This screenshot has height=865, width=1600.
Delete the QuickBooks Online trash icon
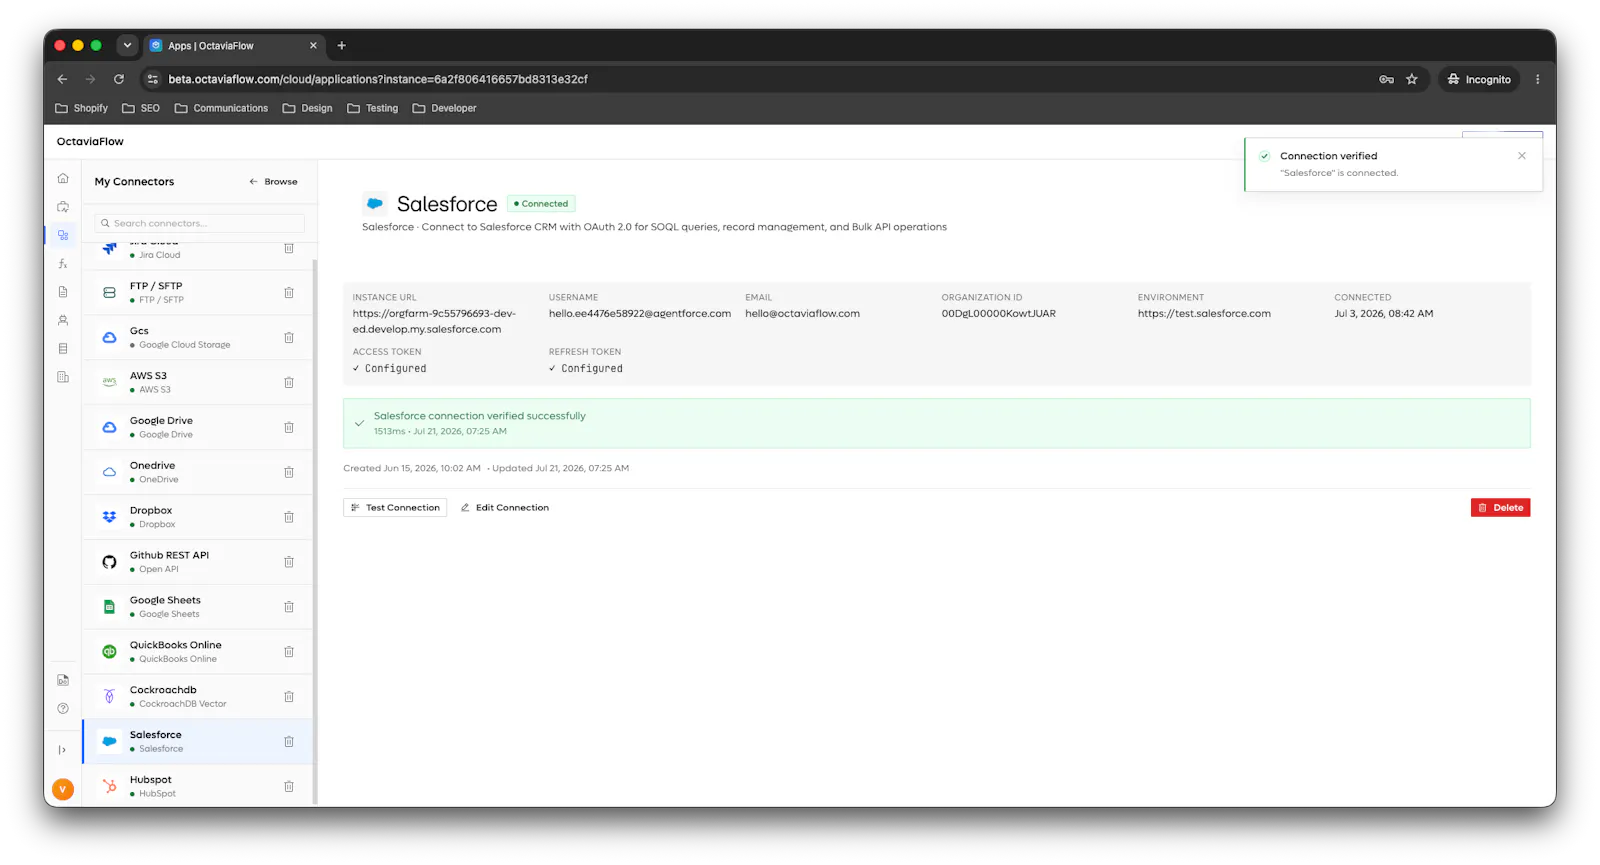[x=289, y=652]
